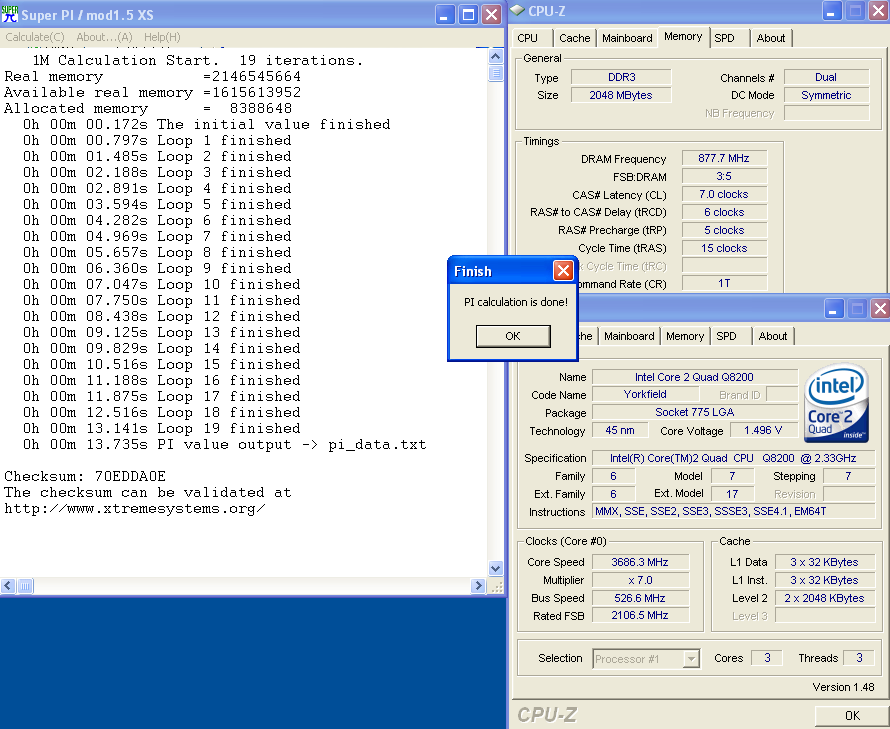Click the Command Rate 1T value
The width and height of the screenshot is (890, 729).
724,283
